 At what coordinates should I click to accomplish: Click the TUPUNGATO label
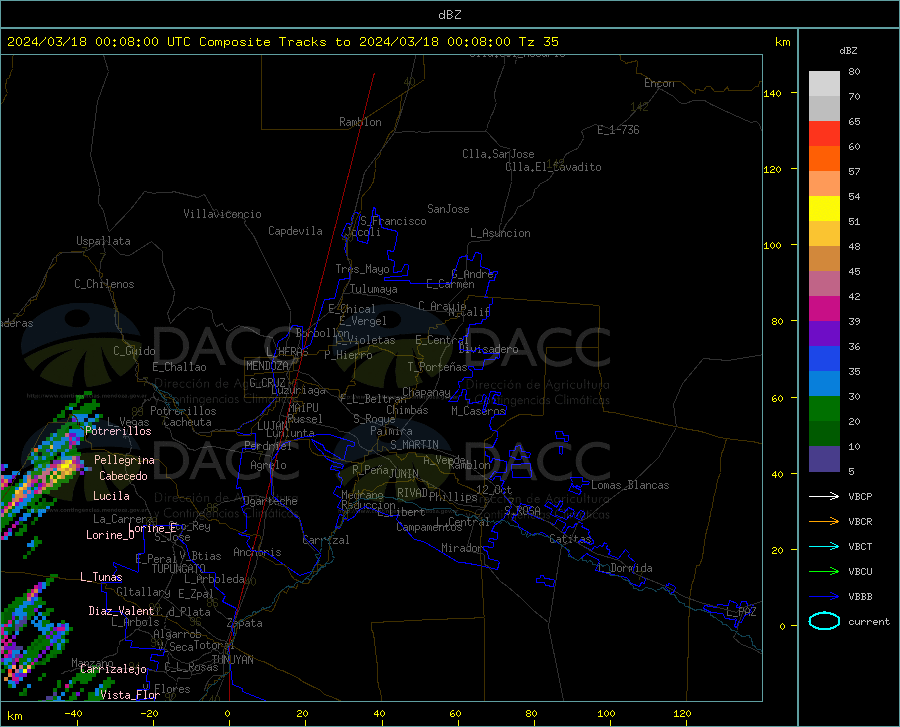(179, 569)
